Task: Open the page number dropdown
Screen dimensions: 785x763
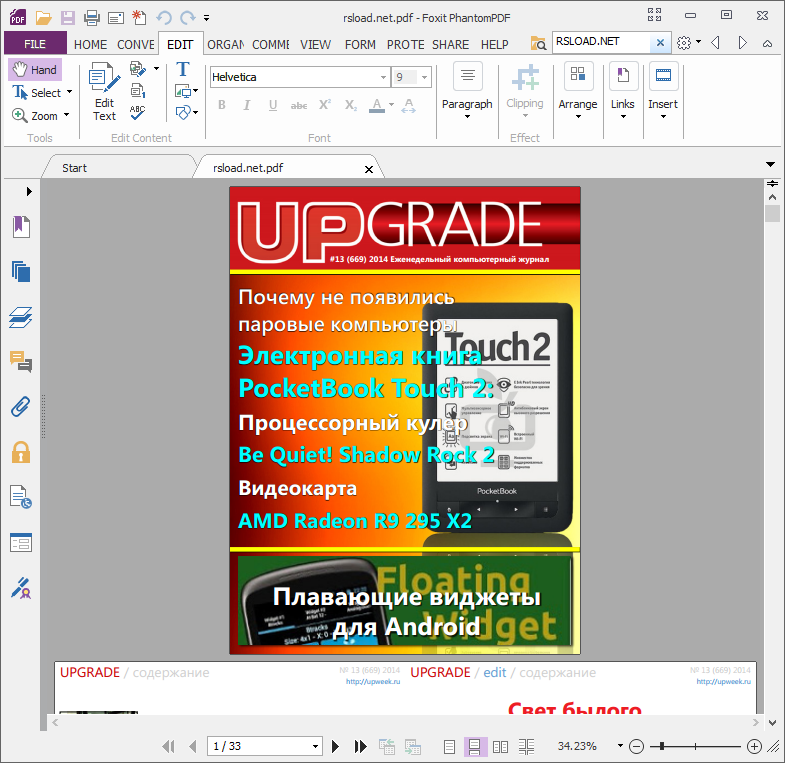Action: click(316, 746)
